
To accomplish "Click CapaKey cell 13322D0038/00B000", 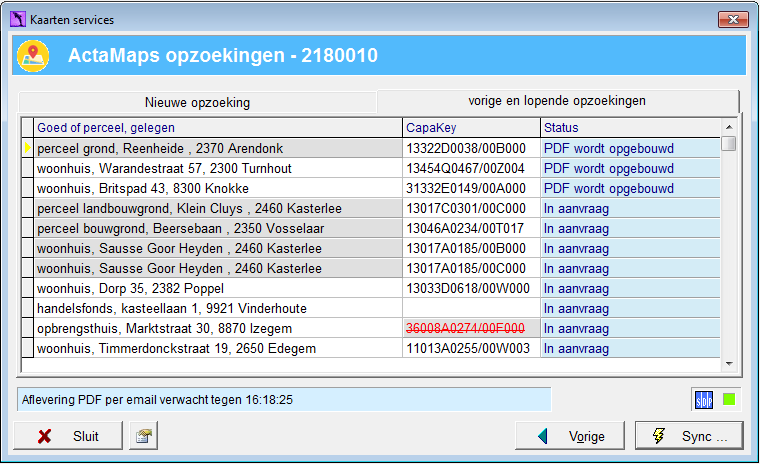I will (x=471, y=148).
